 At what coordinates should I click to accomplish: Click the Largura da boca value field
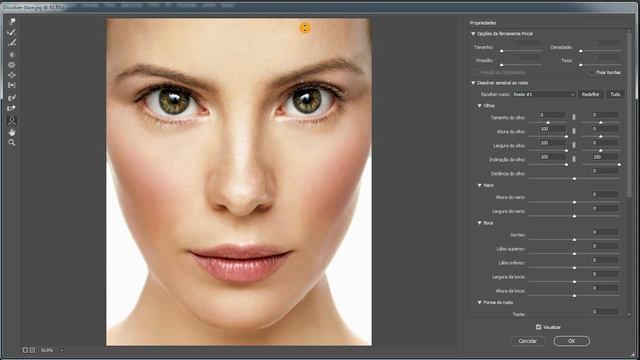[605, 274]
